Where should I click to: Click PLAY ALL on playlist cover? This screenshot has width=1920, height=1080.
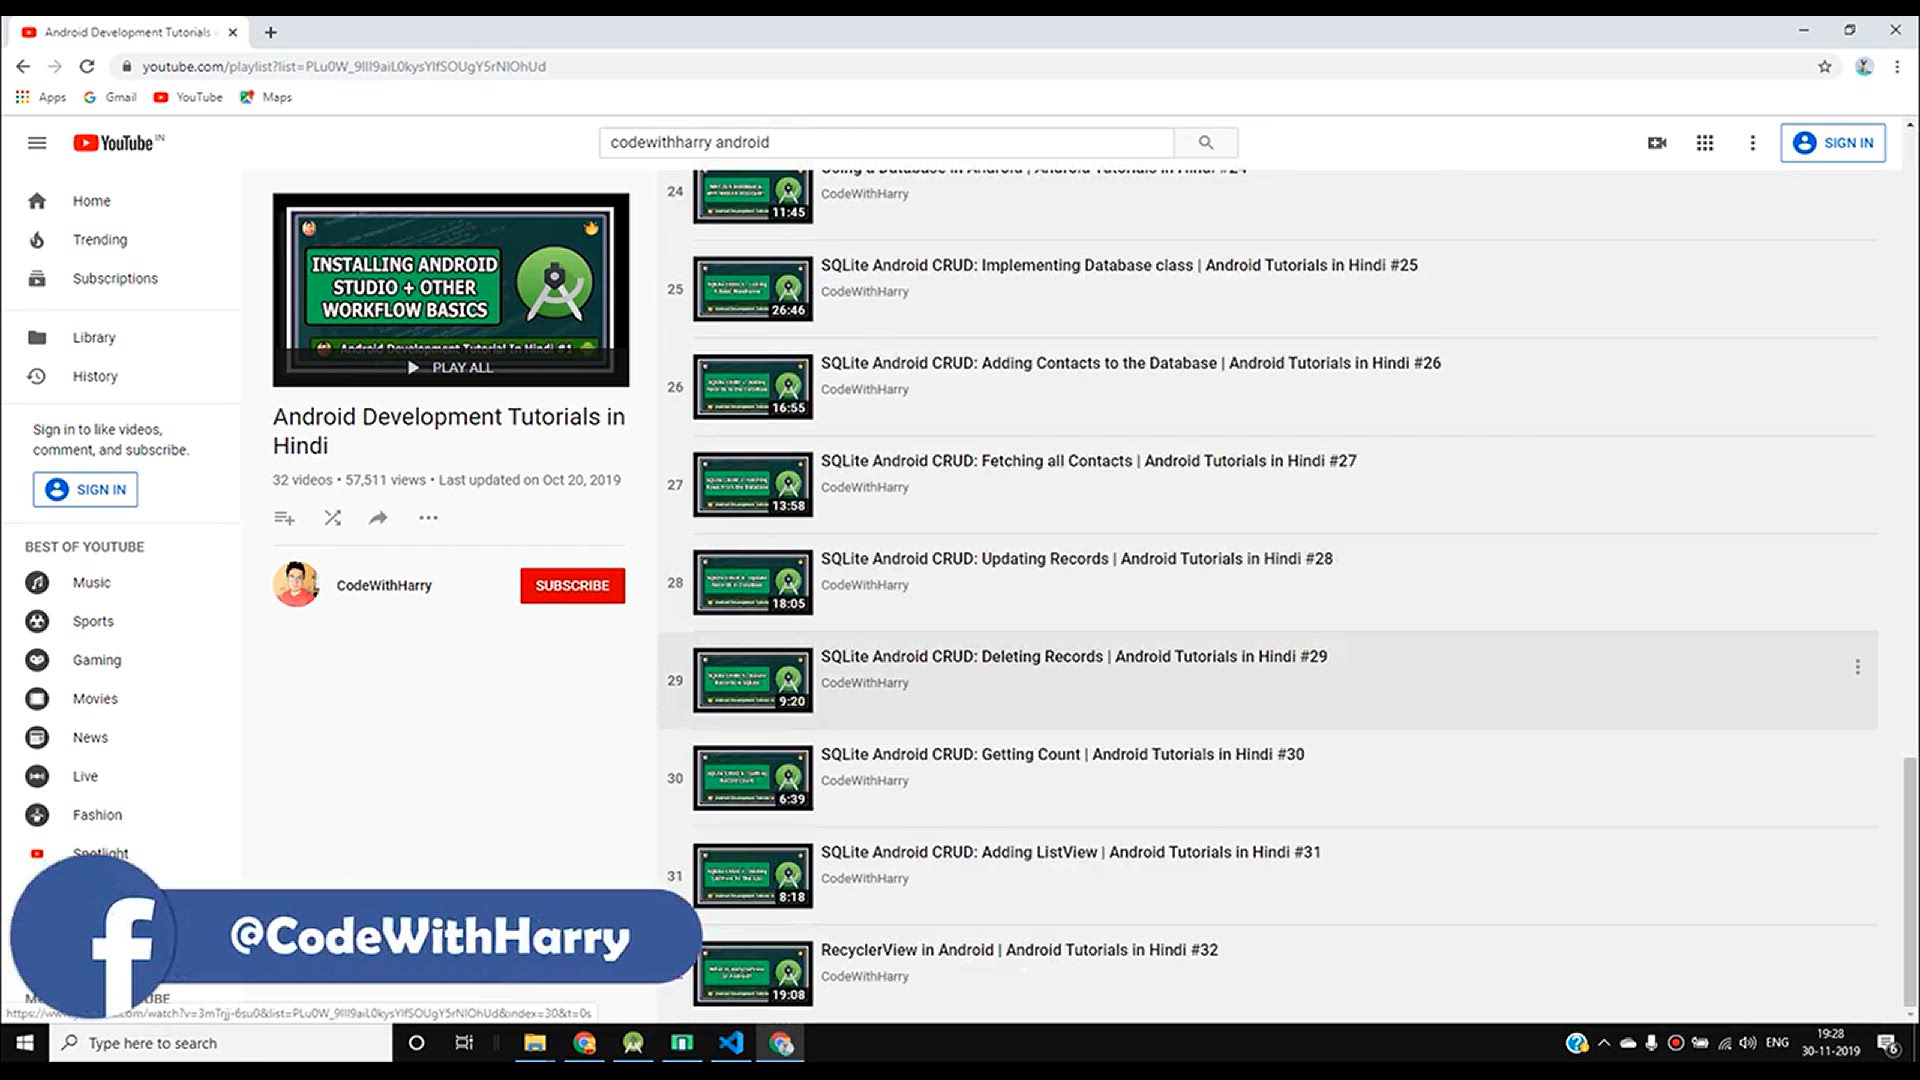coord(451,368)
